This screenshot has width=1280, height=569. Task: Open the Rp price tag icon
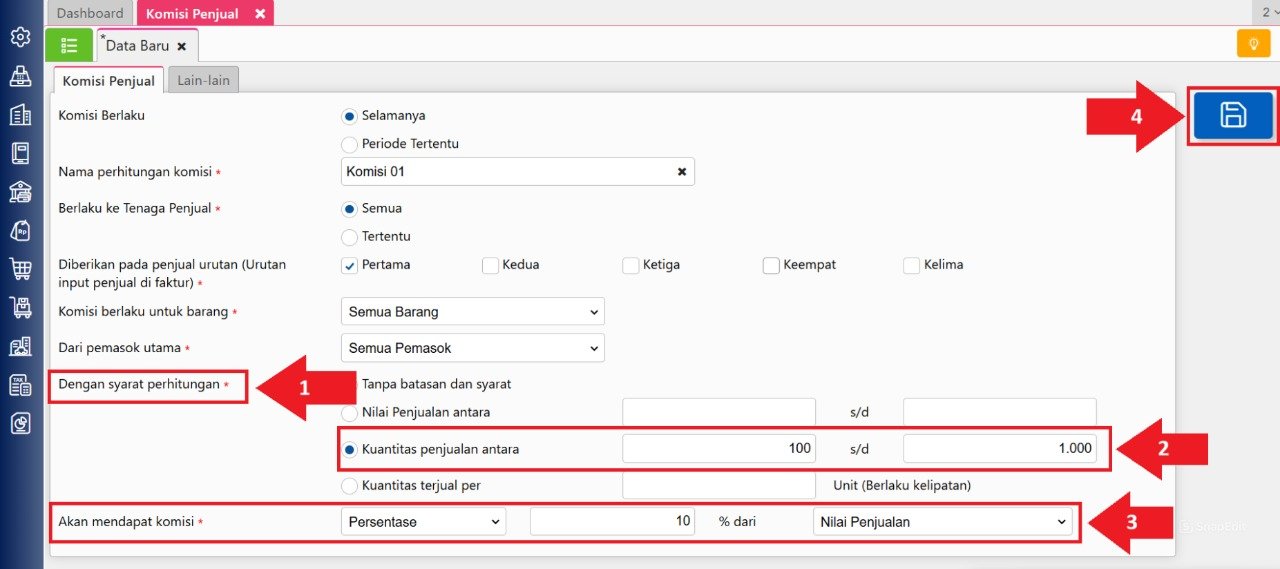pyautogui.click(x=20, y=230)
